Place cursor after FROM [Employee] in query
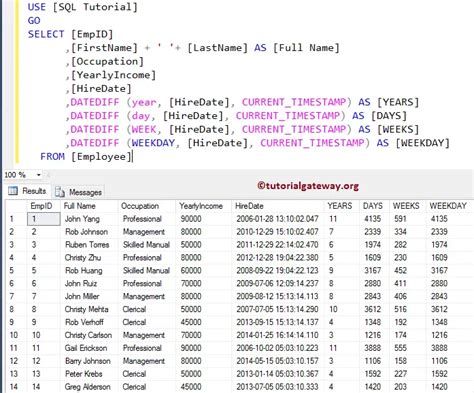This screenshot has width=474, height=393. tap(133, 157)
